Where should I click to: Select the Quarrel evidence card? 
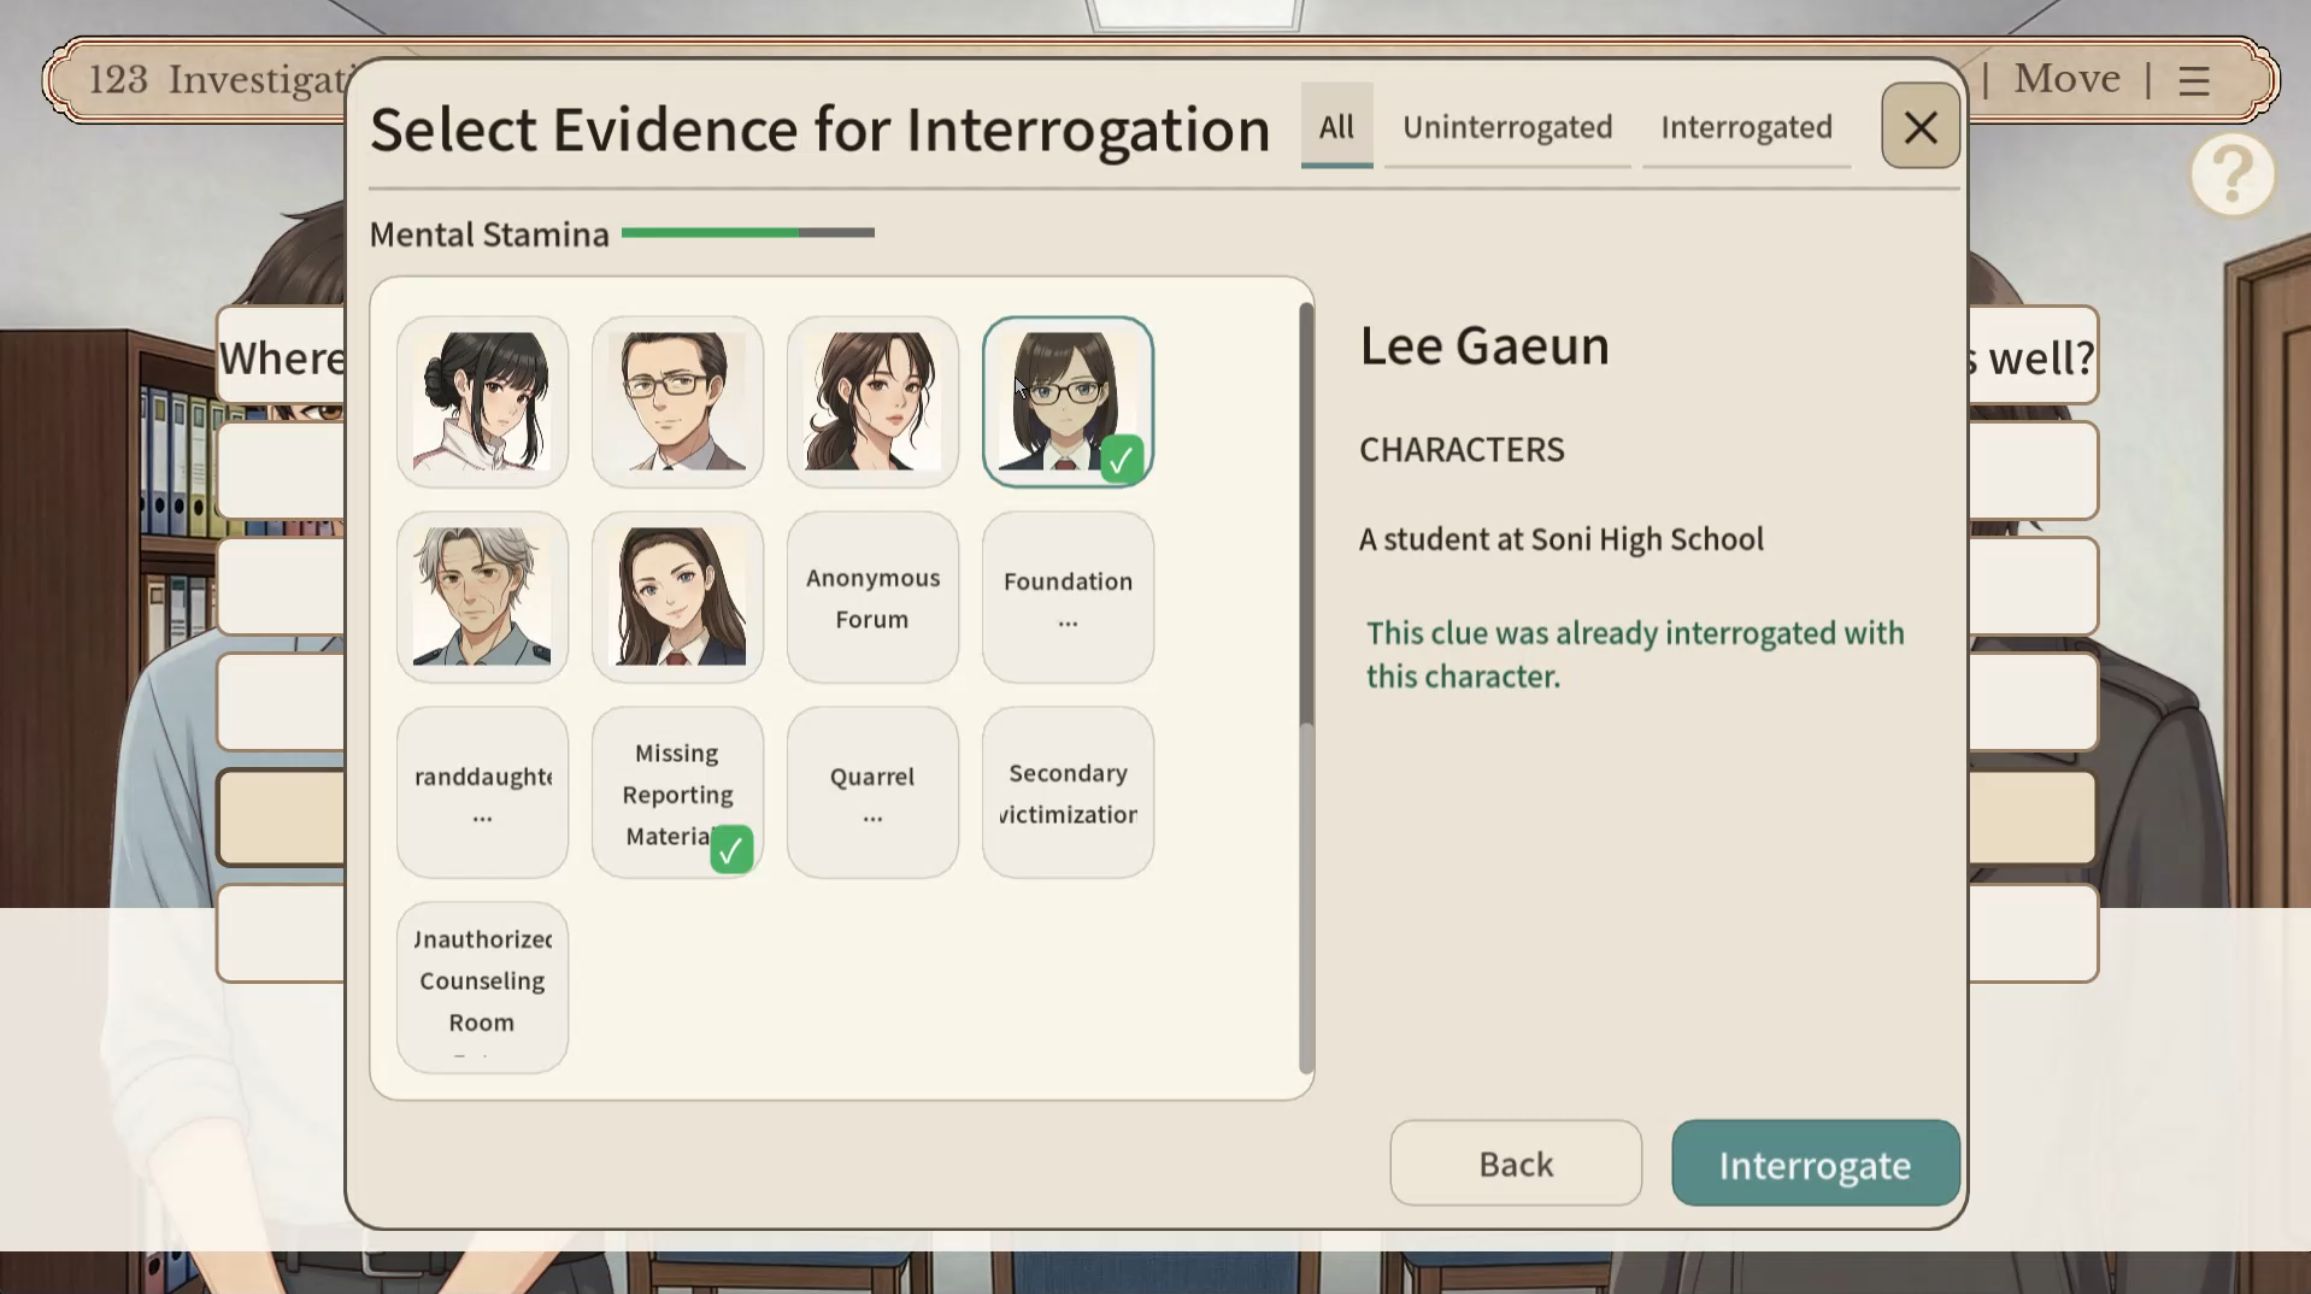[872, 792]
